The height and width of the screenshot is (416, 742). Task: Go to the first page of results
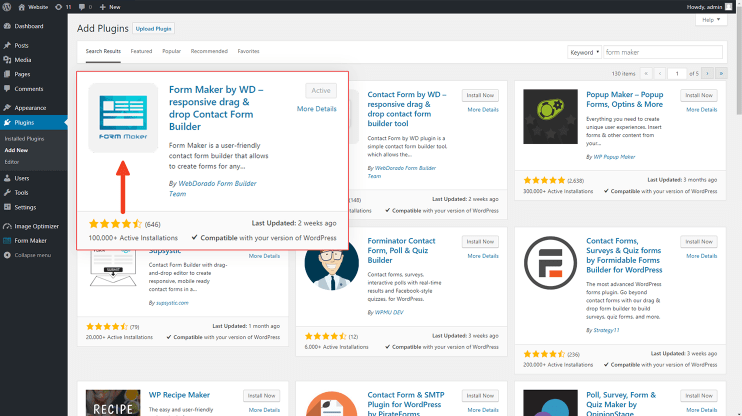tap(646, 73)
